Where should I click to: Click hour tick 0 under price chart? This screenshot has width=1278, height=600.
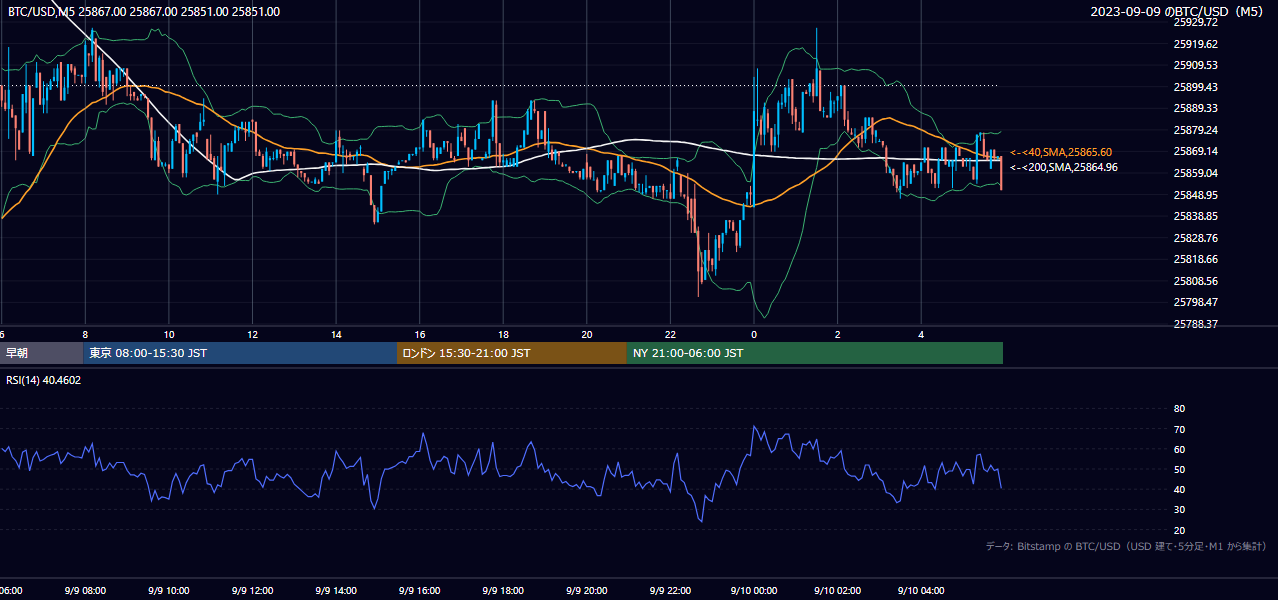[754, 335]
